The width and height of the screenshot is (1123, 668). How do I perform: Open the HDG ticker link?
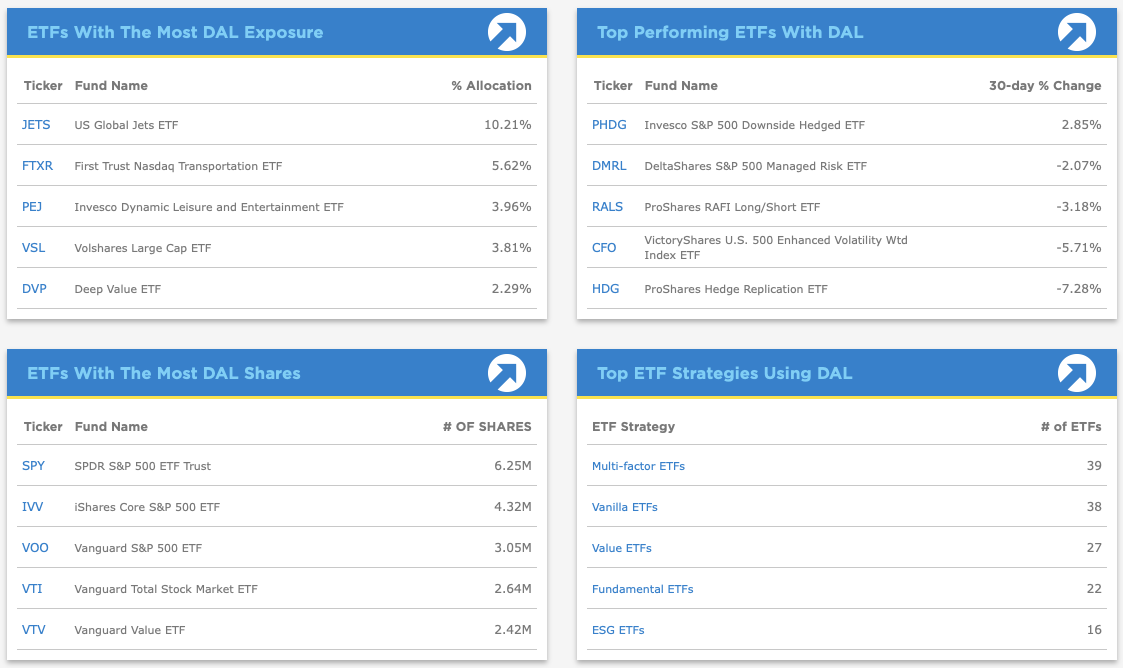pyautogui.click(x=605, y=289)
